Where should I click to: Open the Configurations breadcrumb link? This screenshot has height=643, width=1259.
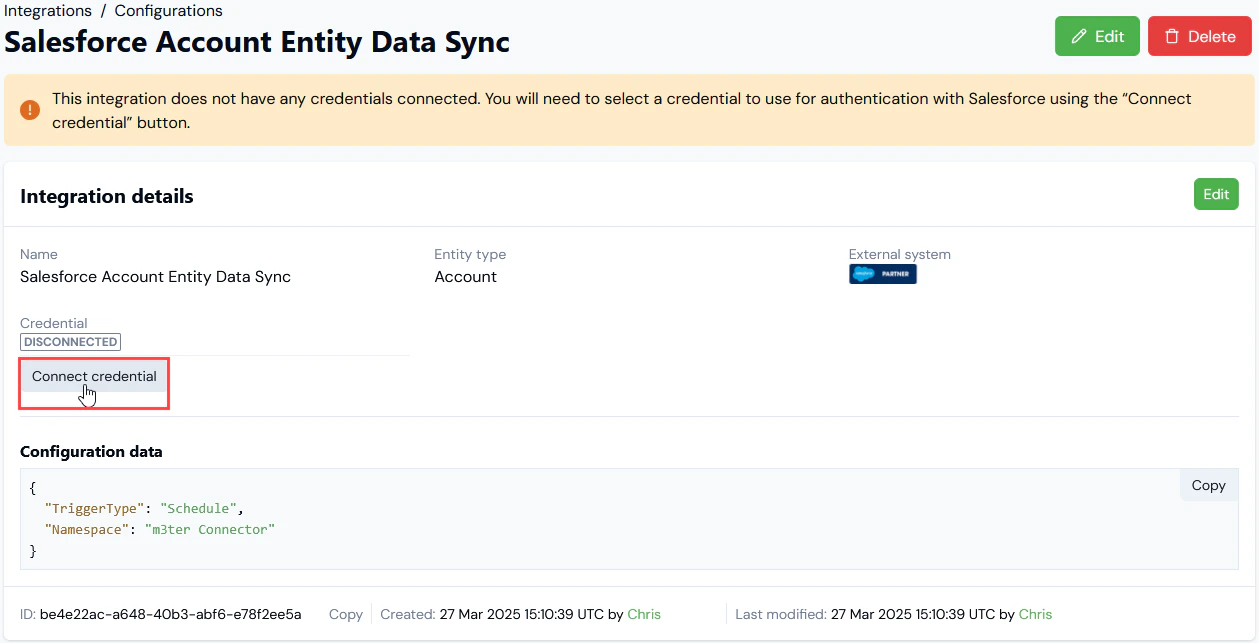point(168,11)
